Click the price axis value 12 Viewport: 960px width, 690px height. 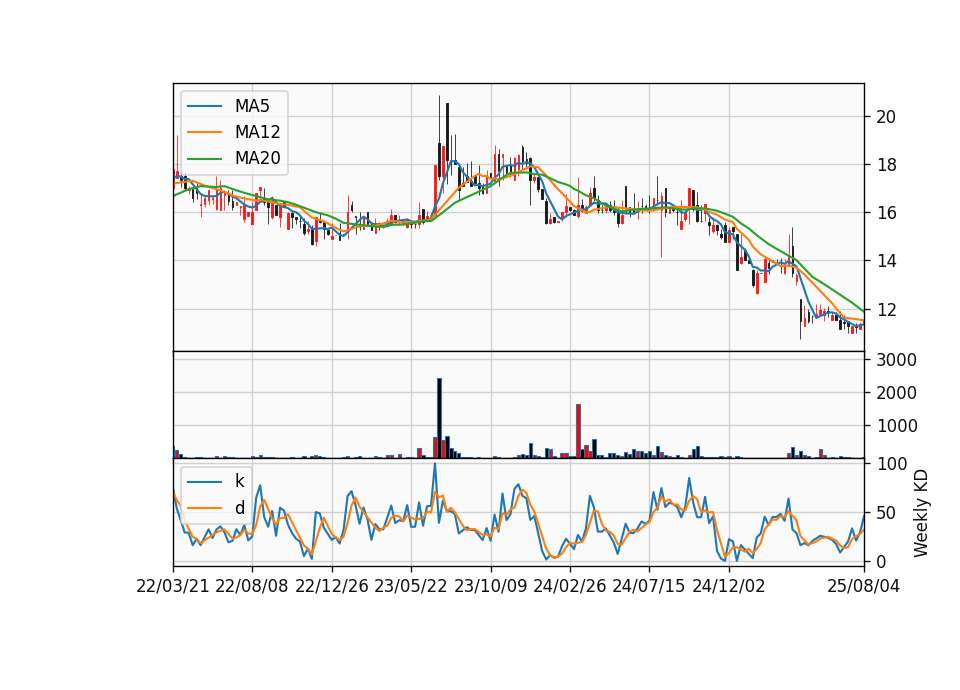pyautogui.click(x=885, y=310)
